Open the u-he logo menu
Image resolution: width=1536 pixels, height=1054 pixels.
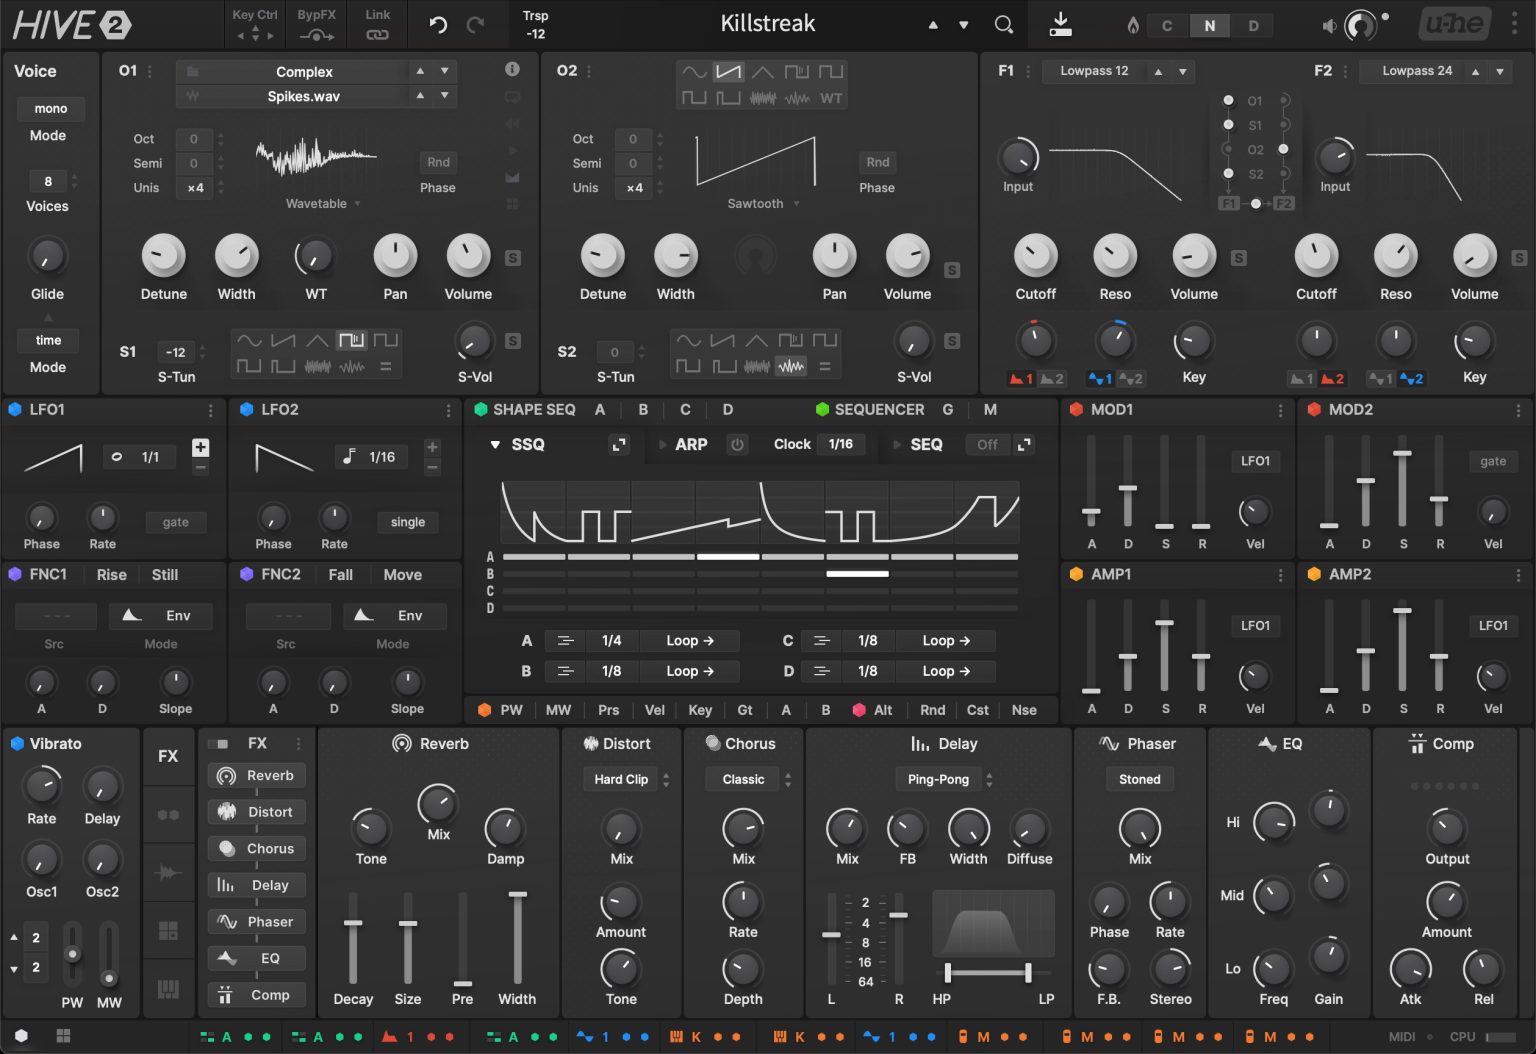pyautogui.click(x=1455, y=24)
